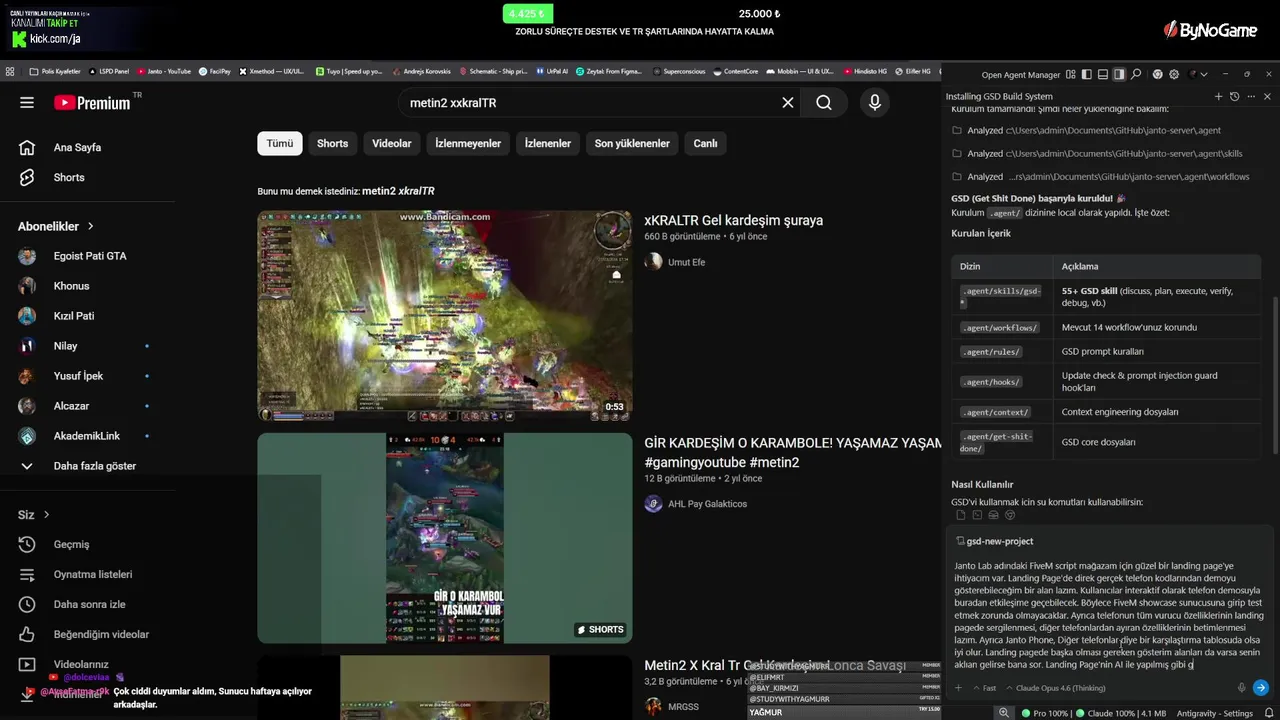Select the Son yüklenenler filter chip
1280x720 pixels.
[632, 143]
